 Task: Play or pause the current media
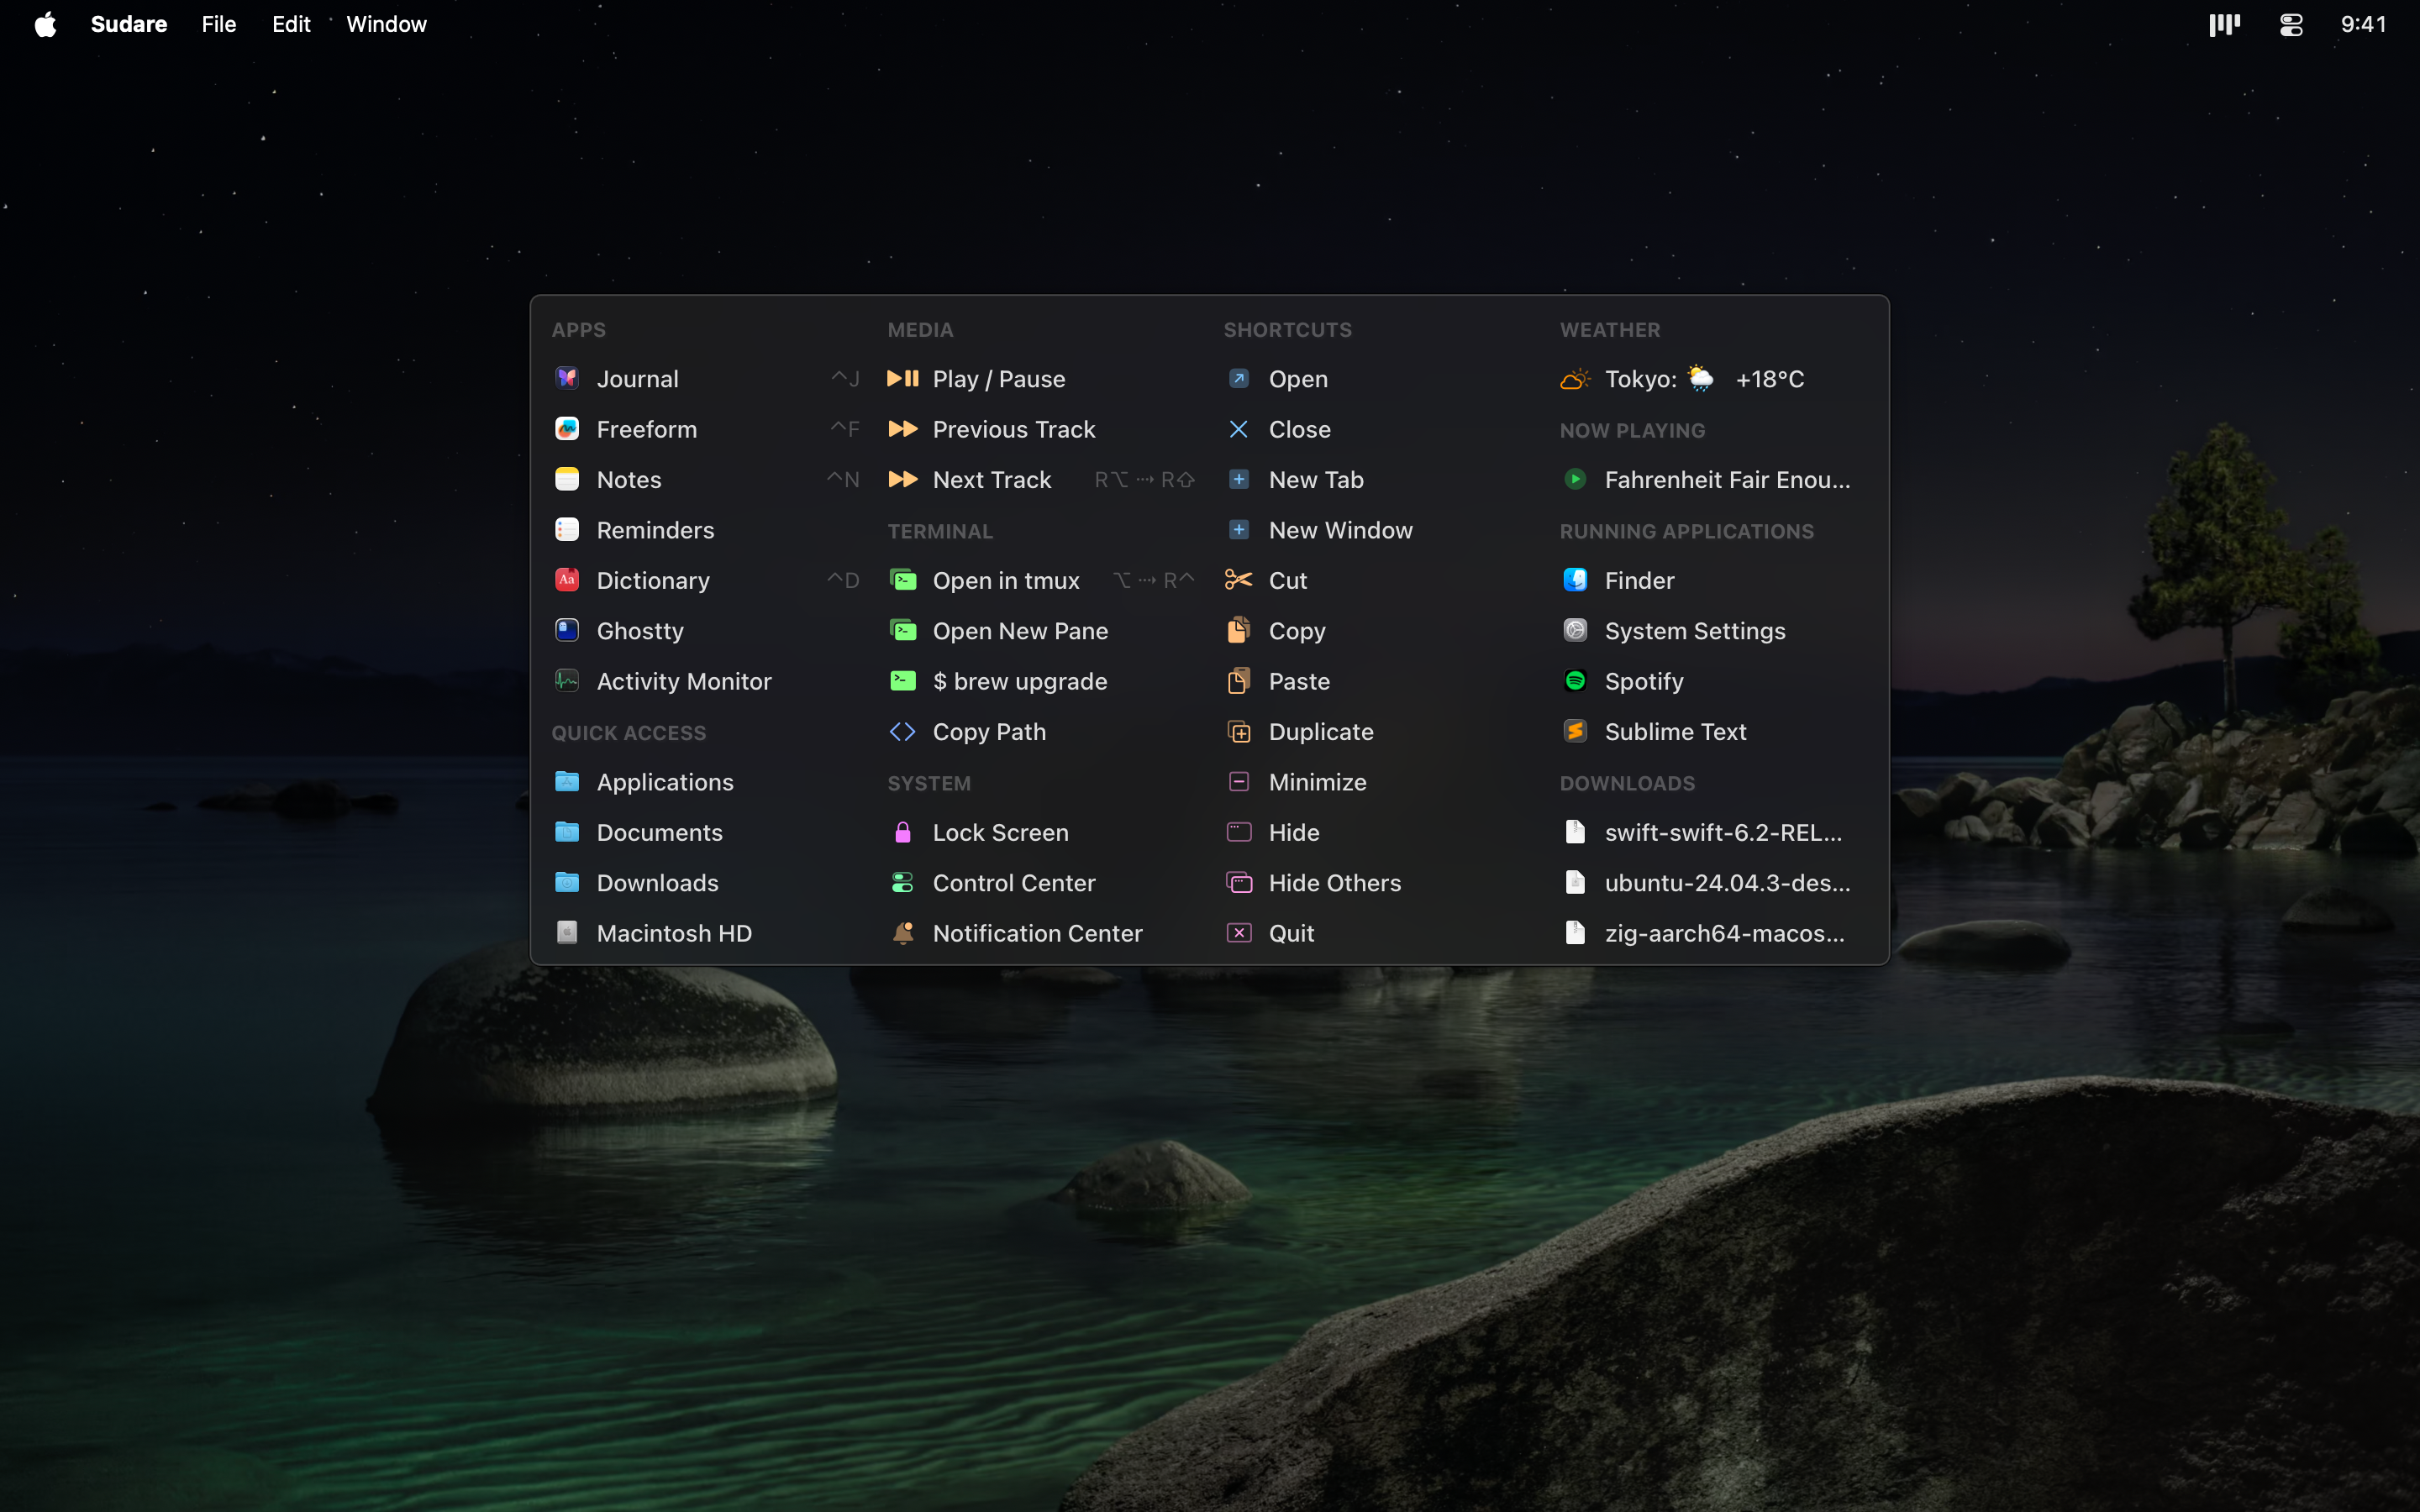998,378
